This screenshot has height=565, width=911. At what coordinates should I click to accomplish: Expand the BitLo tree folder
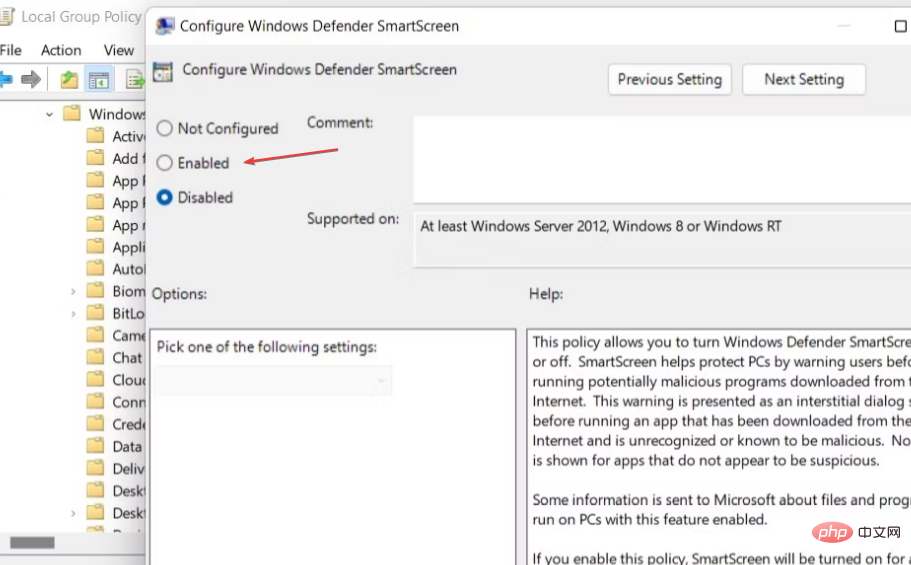[x=73, y=314]
